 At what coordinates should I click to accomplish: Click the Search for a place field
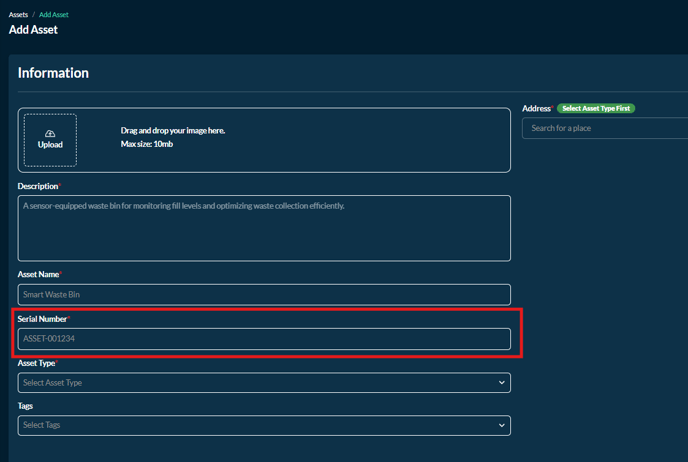[x=605, y=128]
